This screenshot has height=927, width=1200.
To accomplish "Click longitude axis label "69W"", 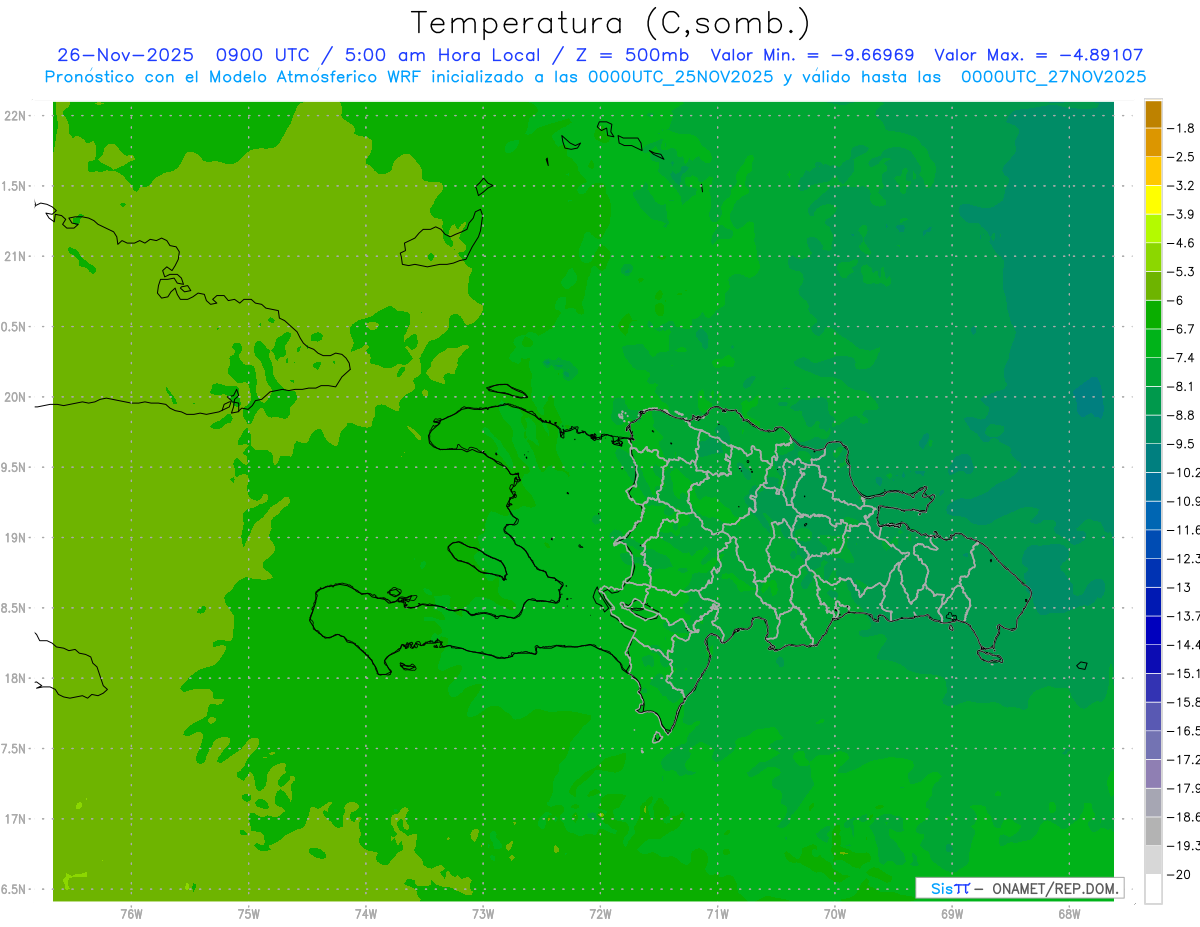I will click(x=951, y=914).
